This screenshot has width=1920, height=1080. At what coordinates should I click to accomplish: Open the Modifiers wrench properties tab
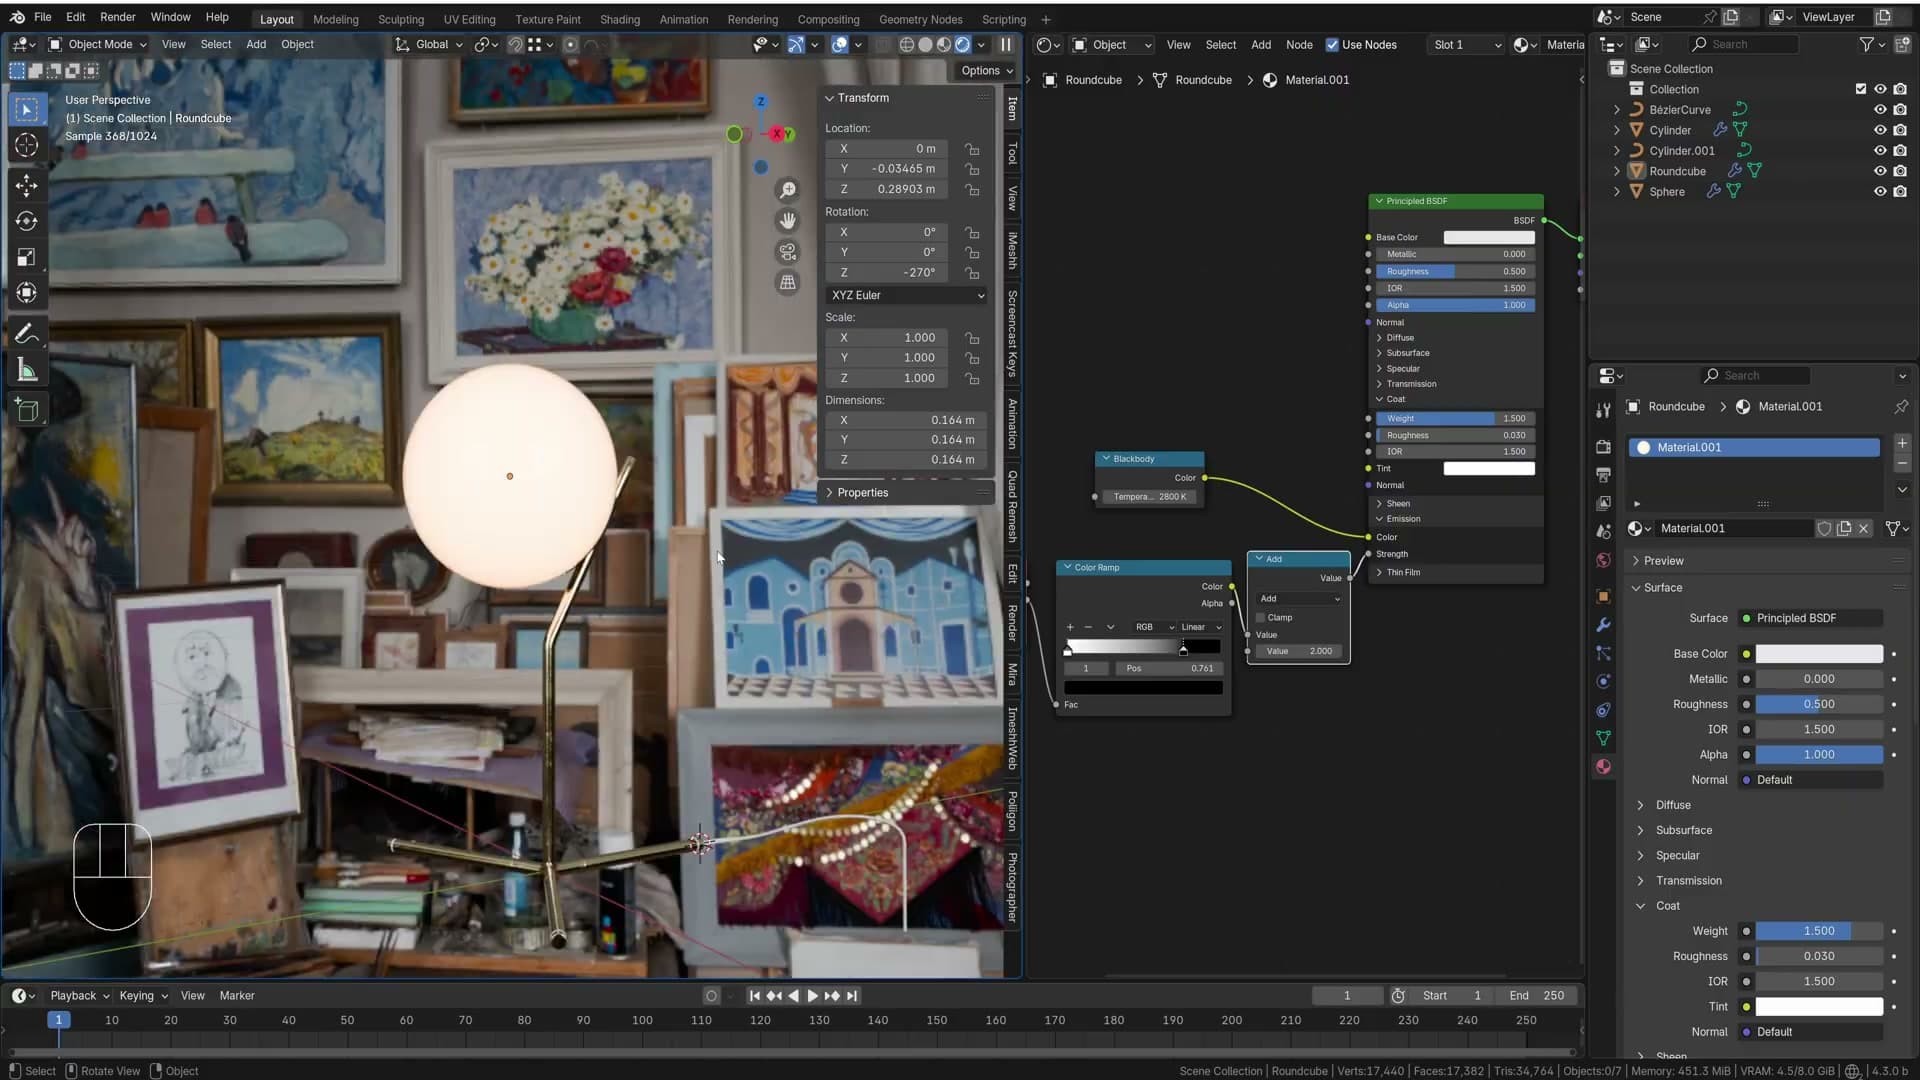(x=1603, y=625)
